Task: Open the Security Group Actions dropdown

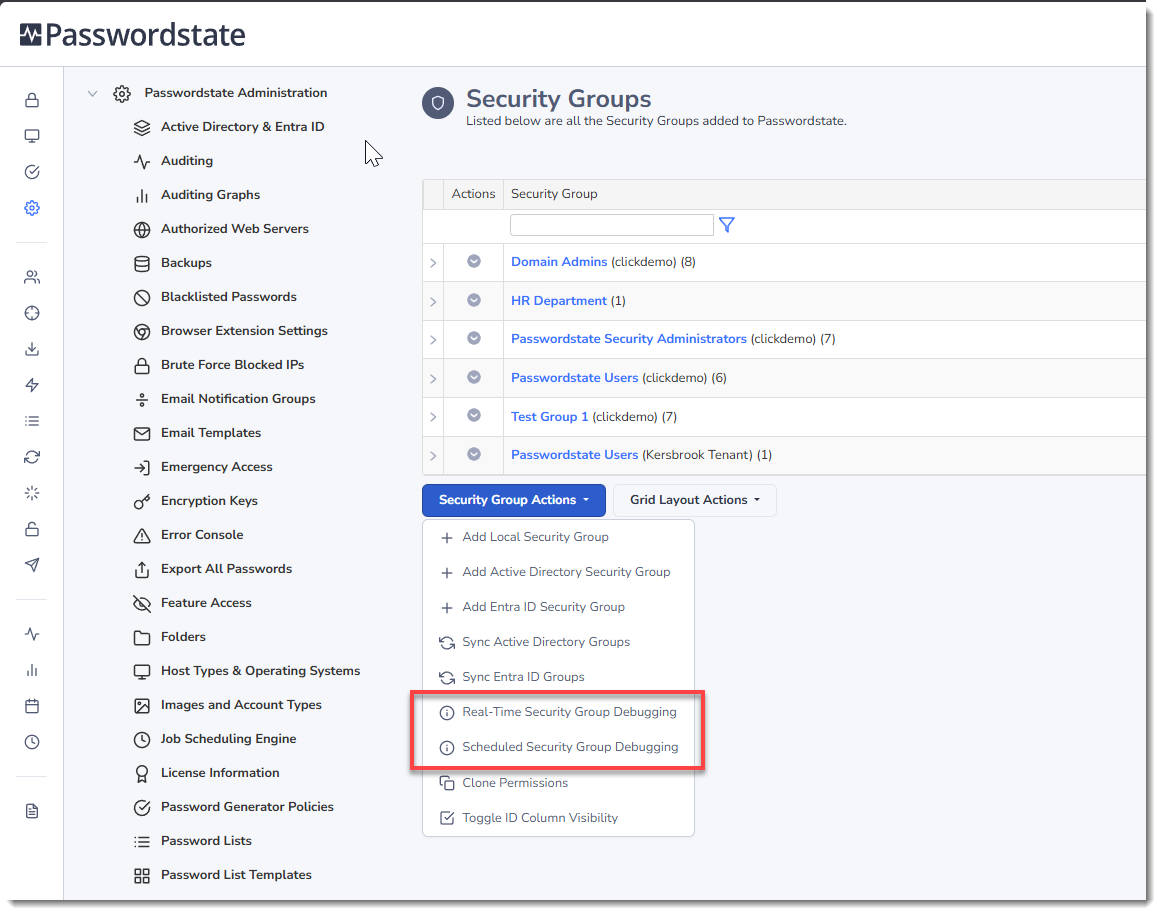Action: 514,500
